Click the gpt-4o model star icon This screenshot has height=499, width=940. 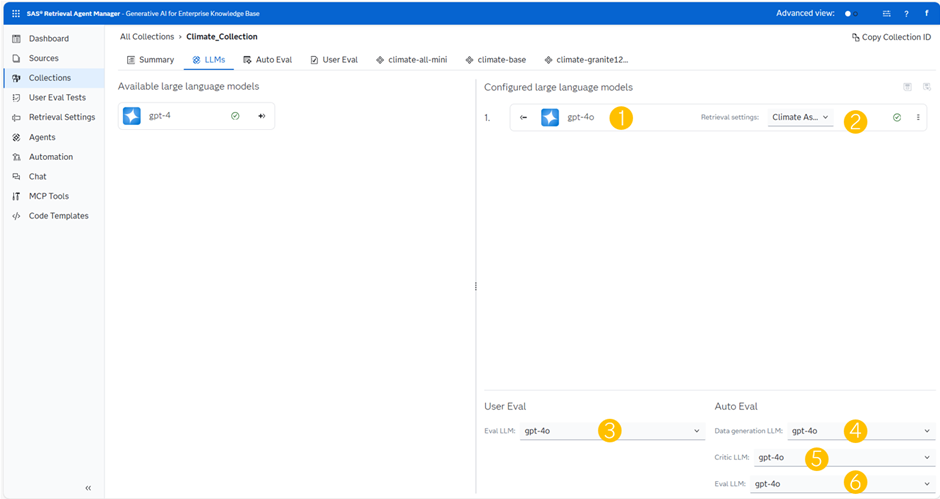point(550,117)
